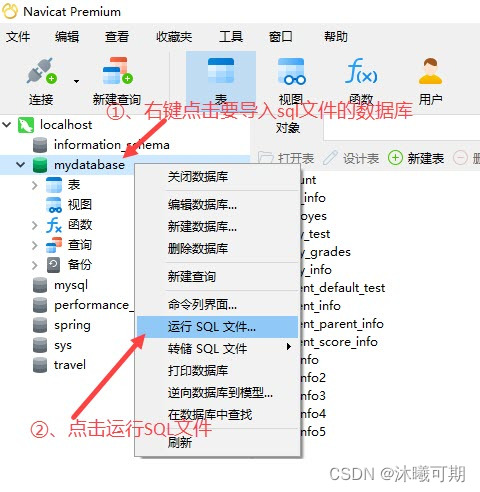Expand the 查询 queries node chevron
480x492 pixels.
35,245
